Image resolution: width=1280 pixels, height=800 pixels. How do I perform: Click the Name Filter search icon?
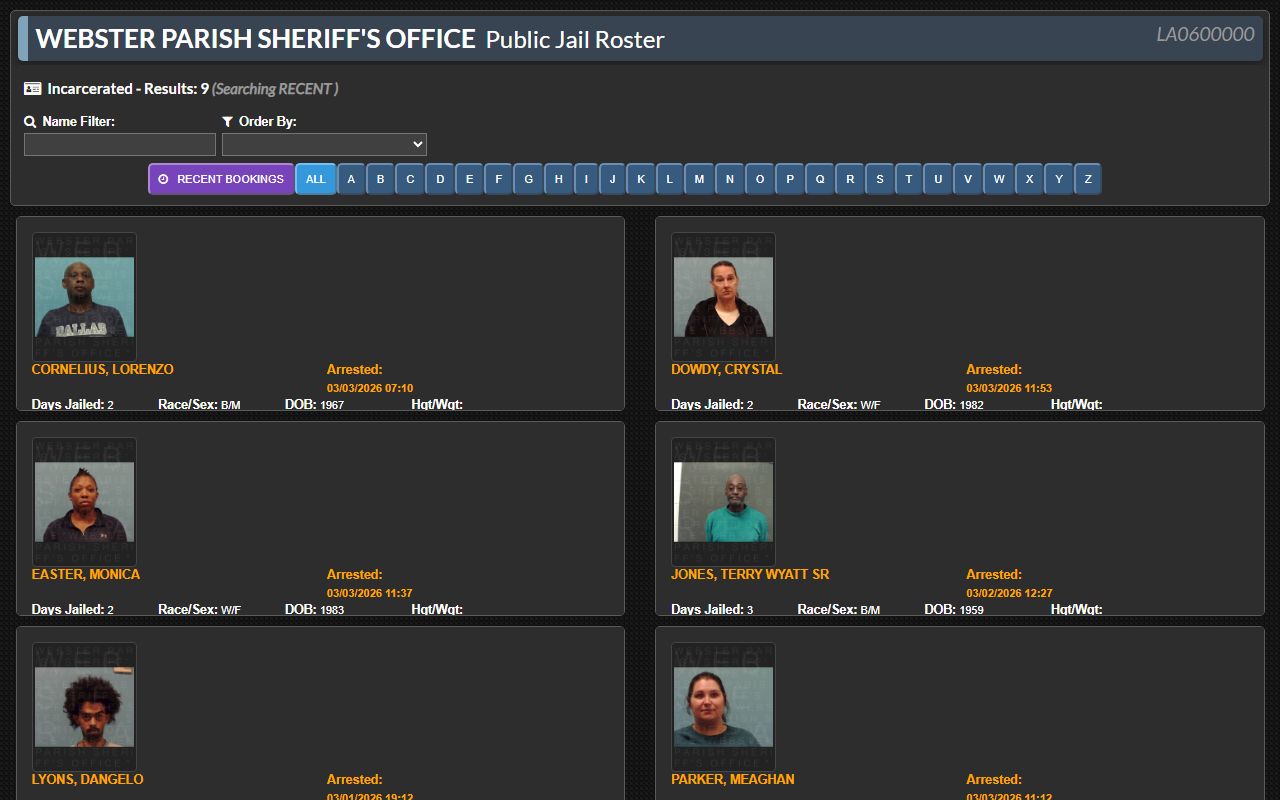30,122
